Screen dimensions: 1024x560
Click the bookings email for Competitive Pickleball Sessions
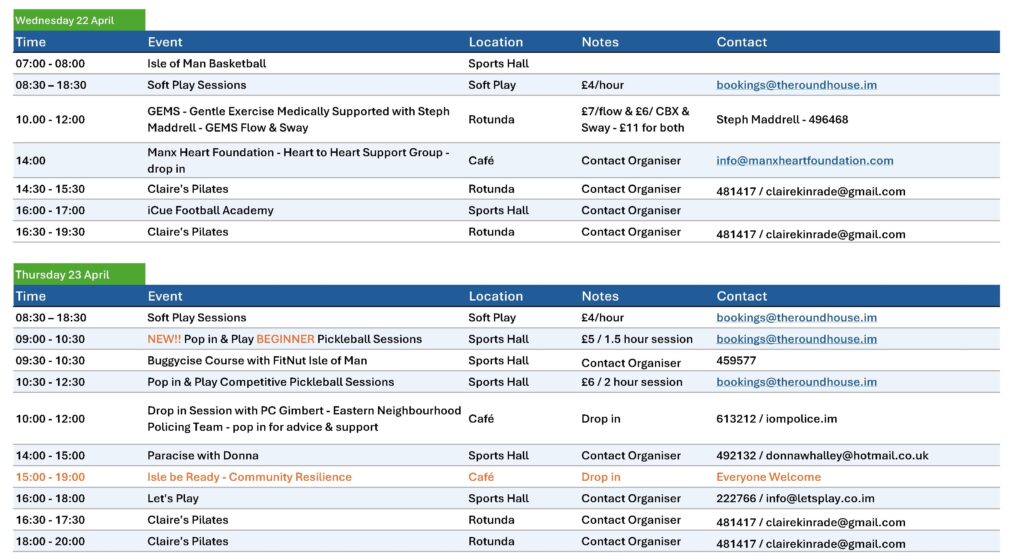tap(796, 382)
